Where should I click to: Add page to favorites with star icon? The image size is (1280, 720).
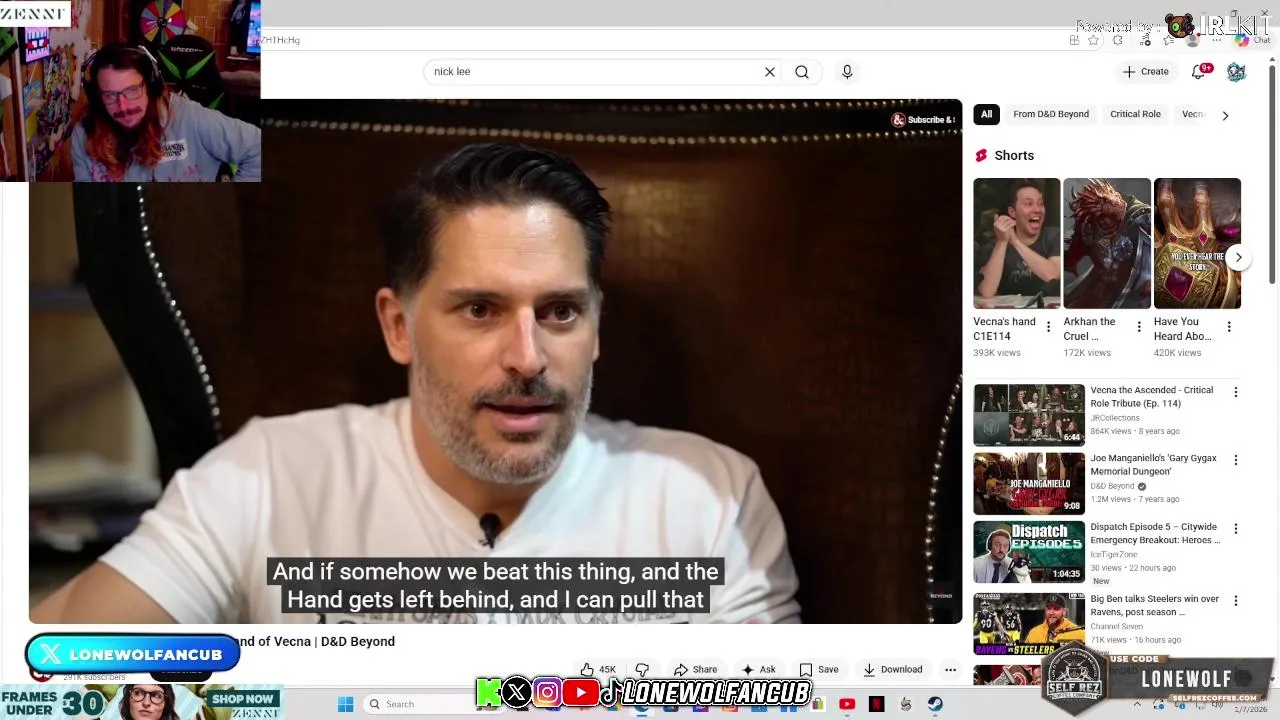tap(1093, 40)
